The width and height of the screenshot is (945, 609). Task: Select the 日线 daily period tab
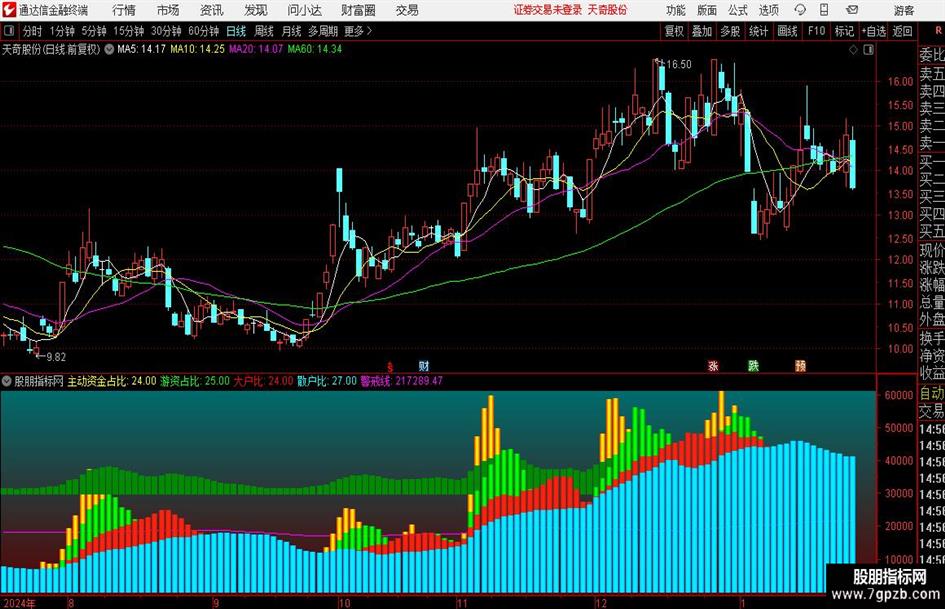(x=236, y=31)
